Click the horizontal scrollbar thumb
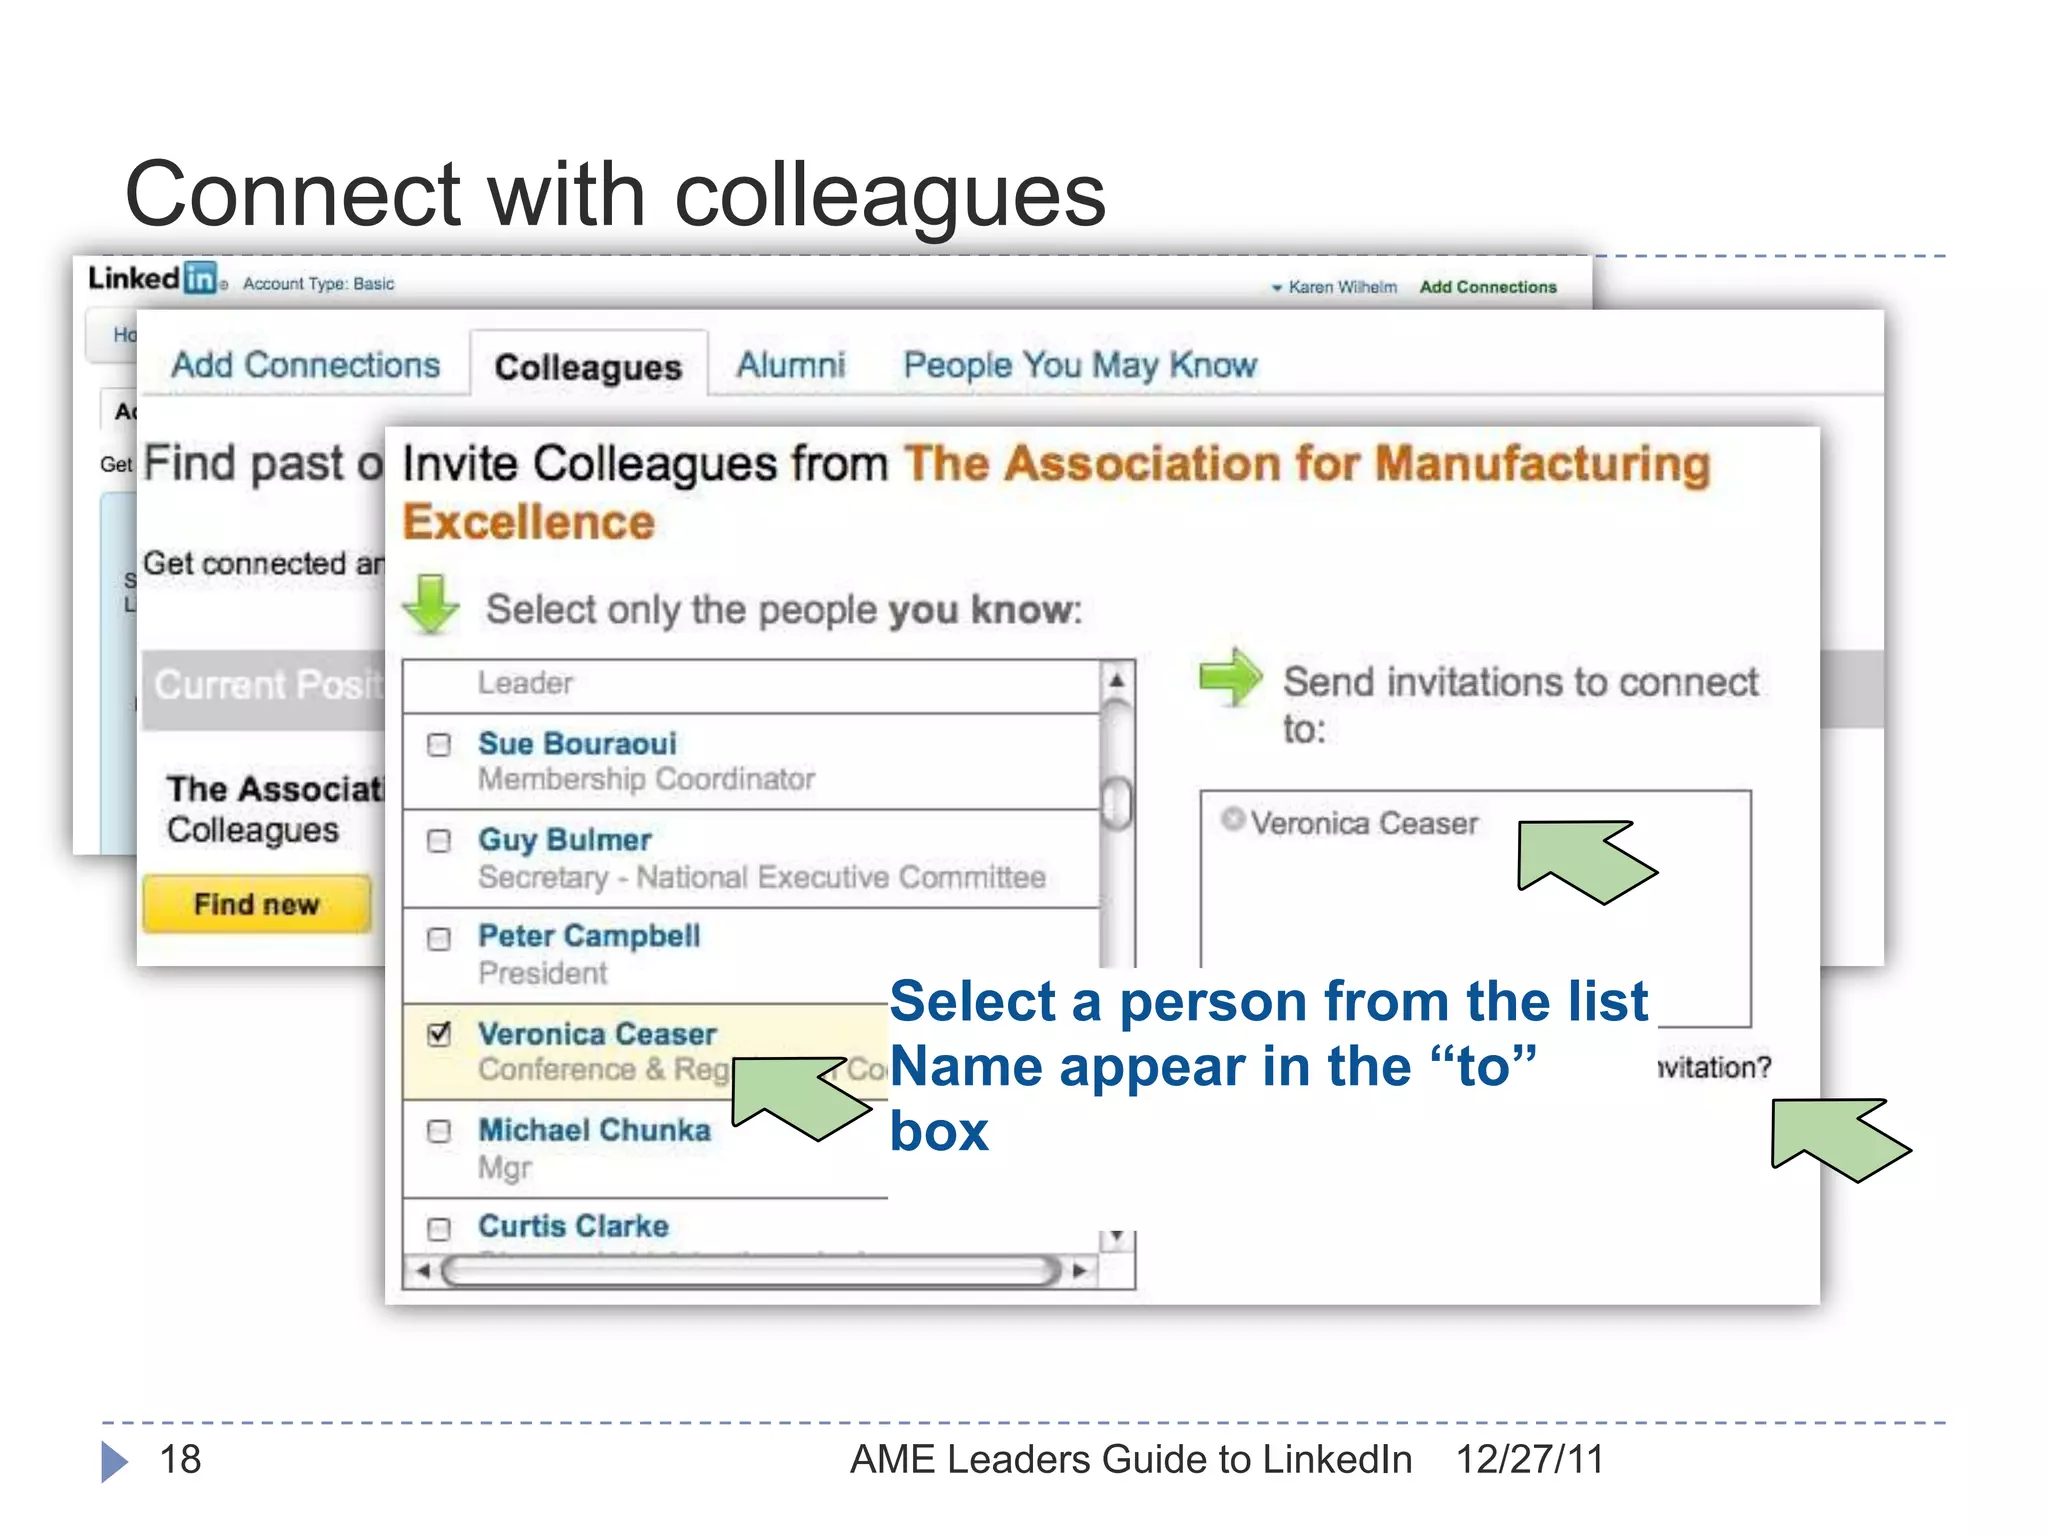Image resolution: width=2048 pixels, height=1536 pixels. tap(751, 1271)
